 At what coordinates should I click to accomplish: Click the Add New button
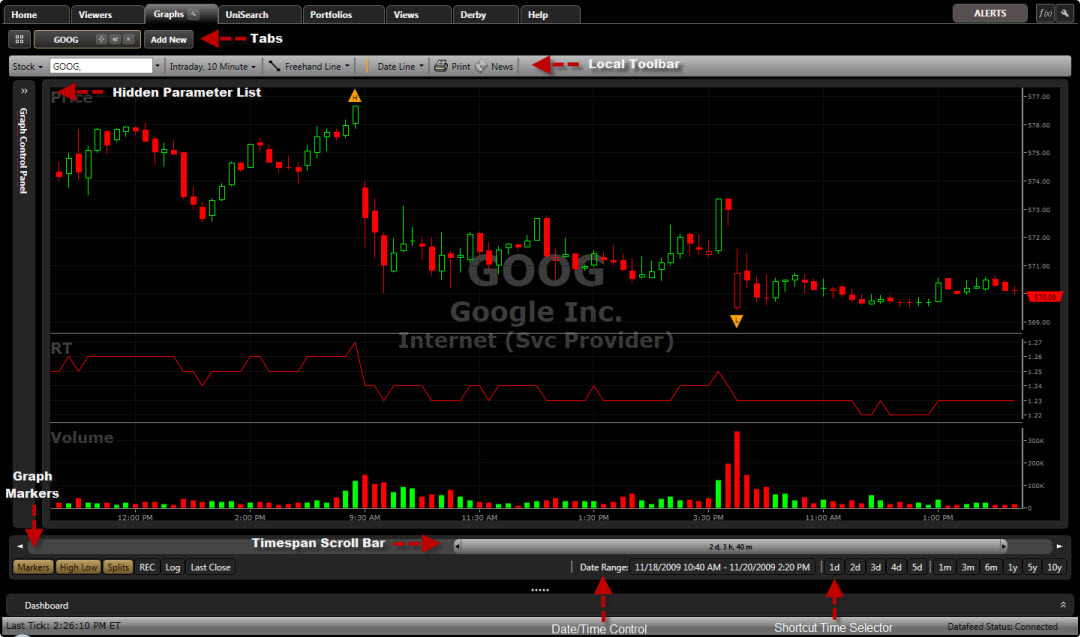pos(169,39)
